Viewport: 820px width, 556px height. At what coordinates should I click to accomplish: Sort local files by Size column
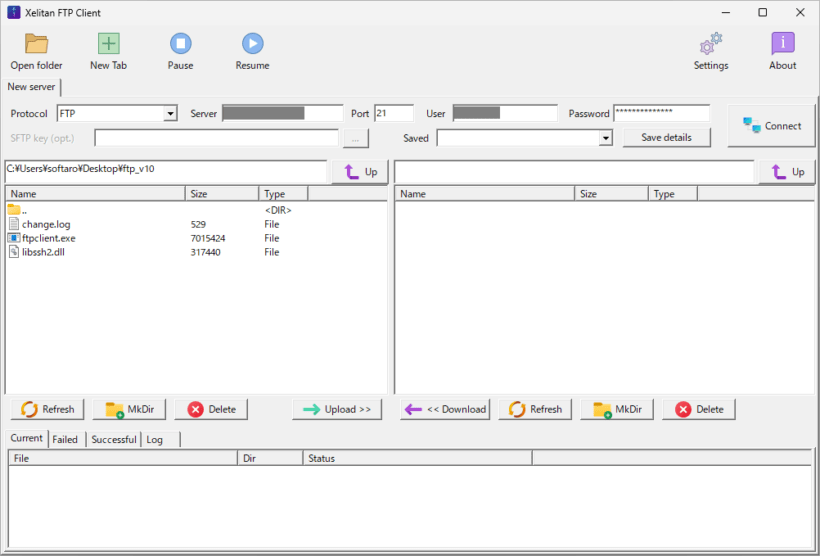point(222,194)
